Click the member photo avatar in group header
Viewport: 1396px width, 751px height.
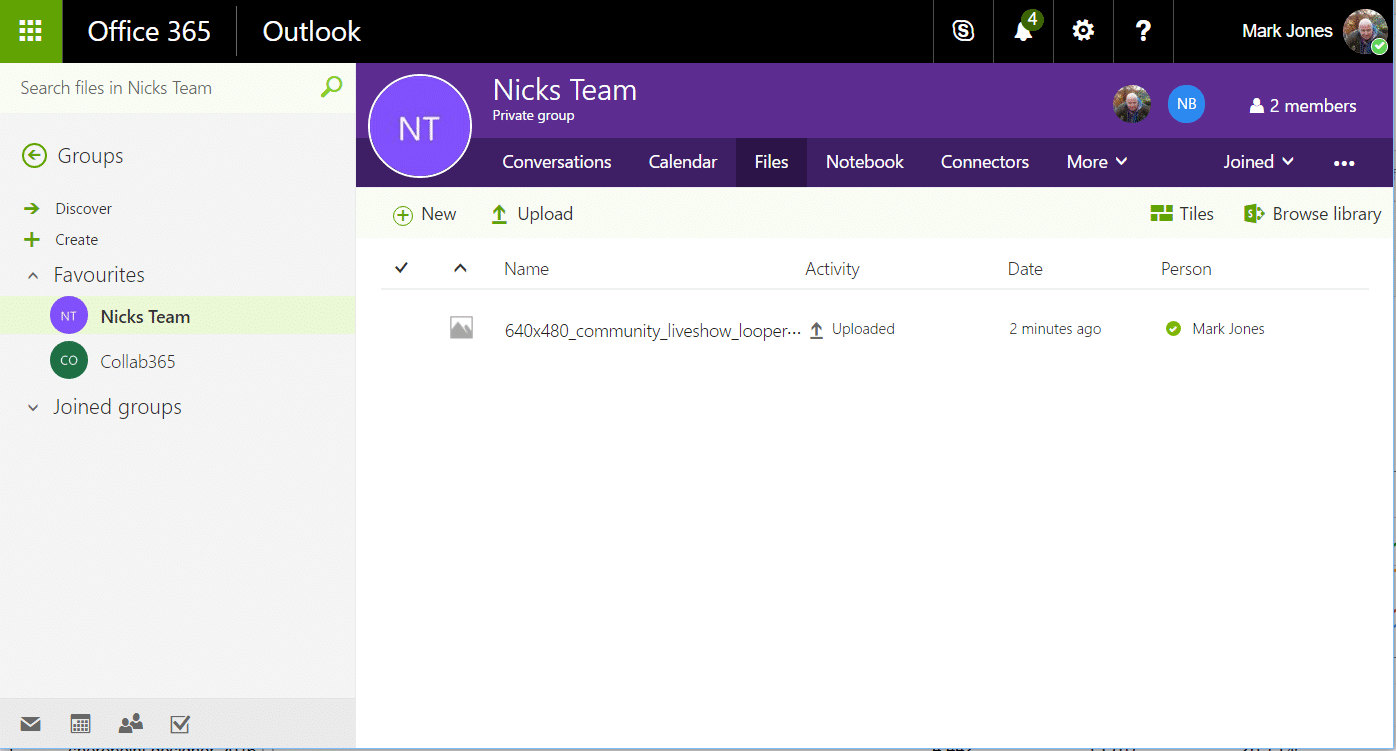[1132, 104]
